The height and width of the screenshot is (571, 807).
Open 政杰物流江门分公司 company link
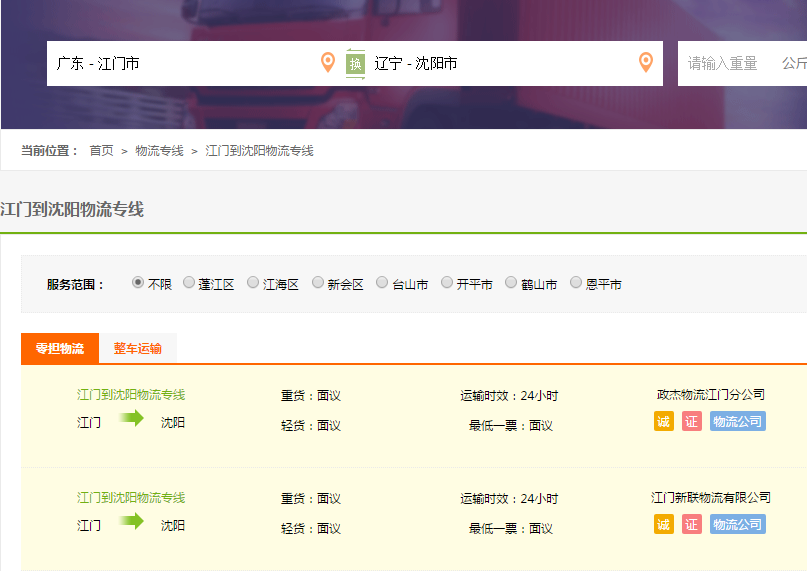(711, 395)
